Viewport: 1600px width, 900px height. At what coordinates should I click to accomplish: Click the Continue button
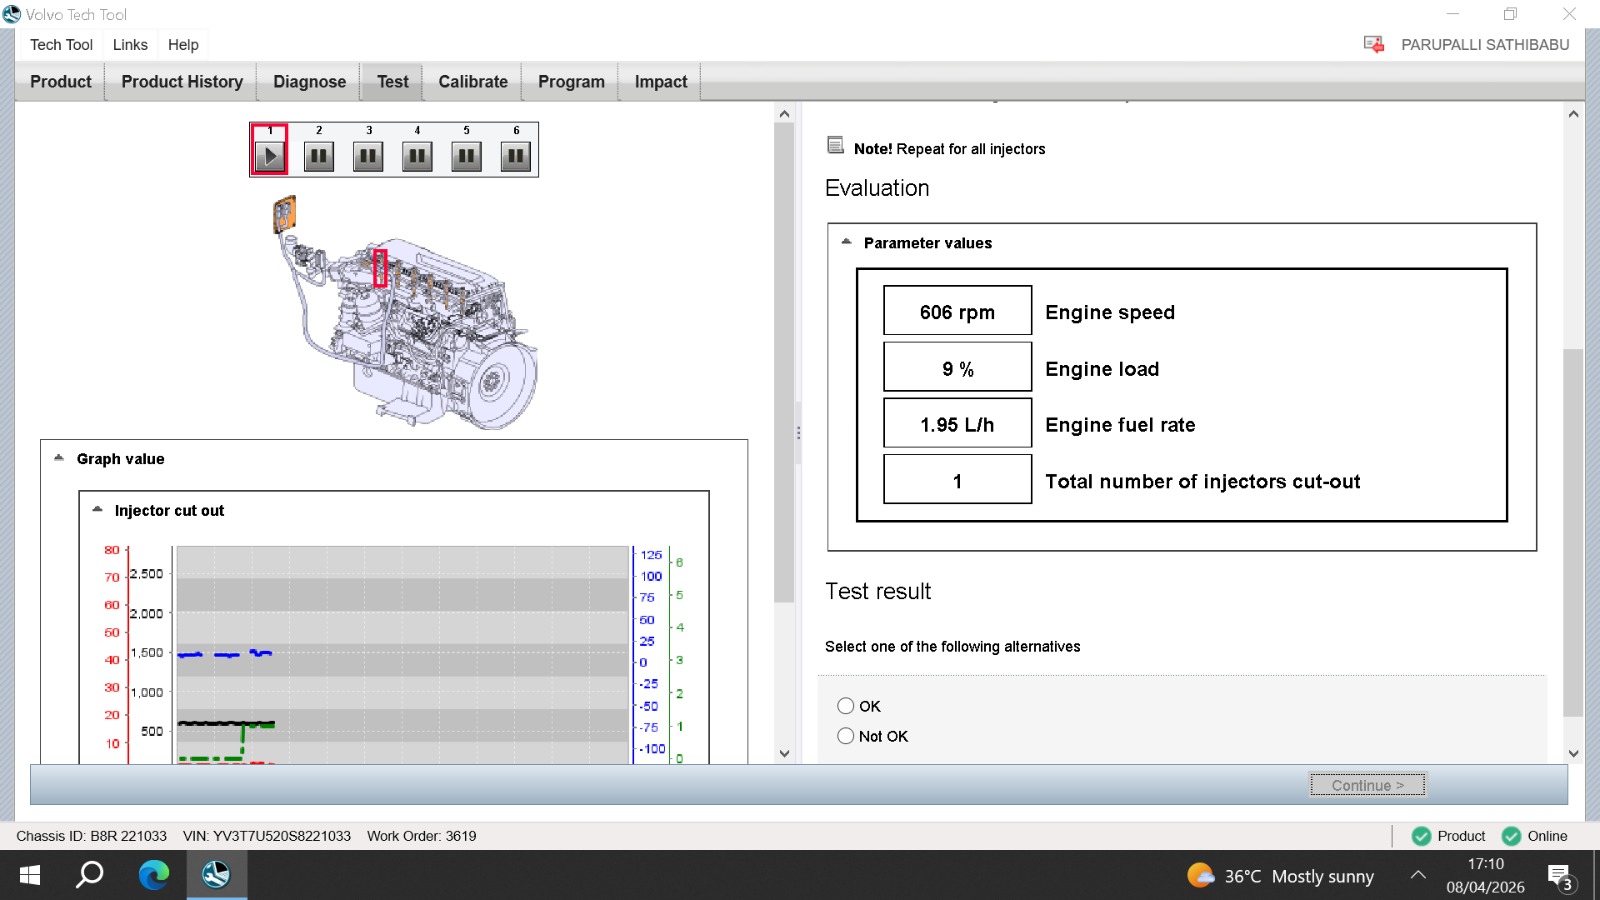[1367, 785]
